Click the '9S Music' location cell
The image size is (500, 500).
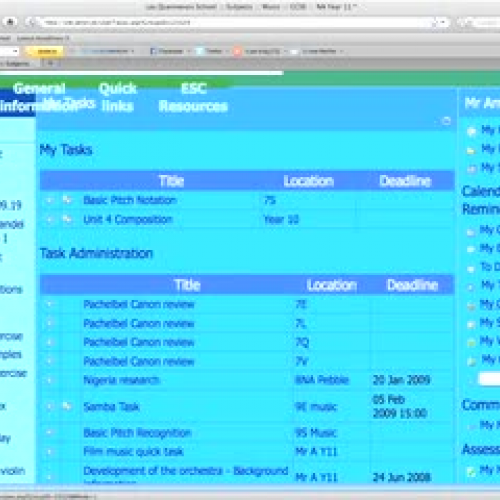pyautogui.click(x=316, y=433)
